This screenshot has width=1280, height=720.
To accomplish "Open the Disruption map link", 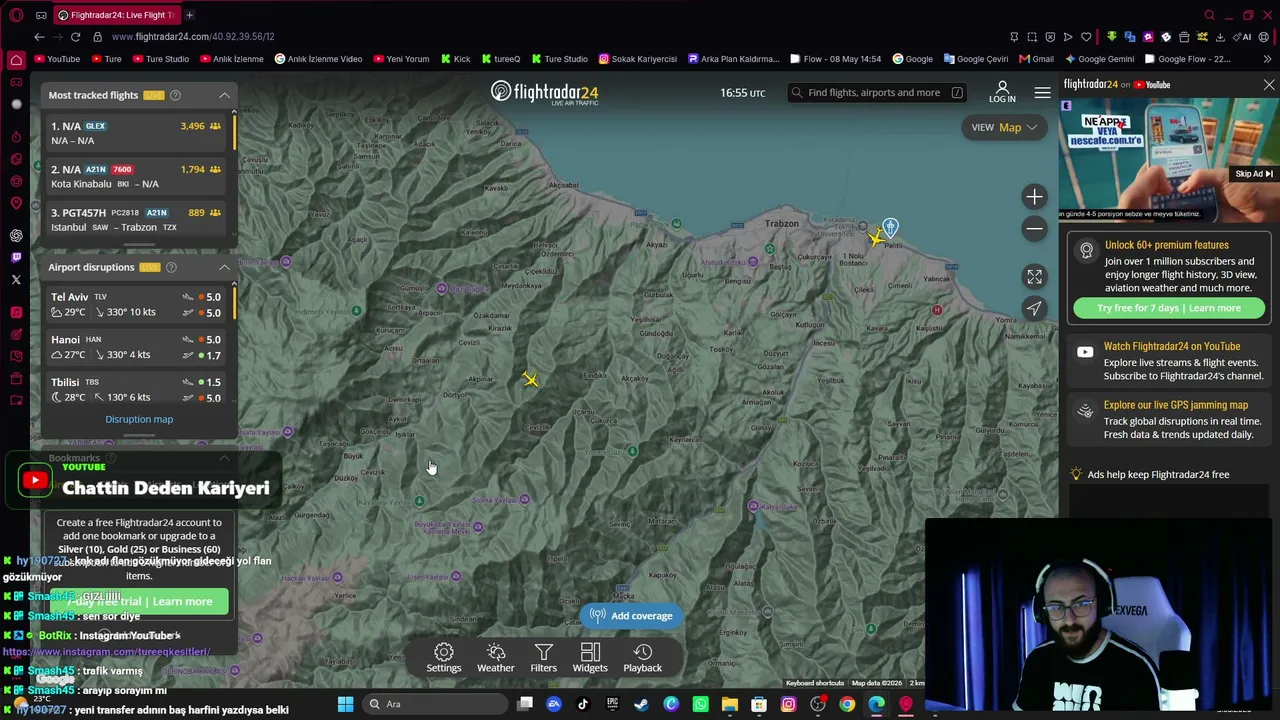I will [x=139, y=419].
